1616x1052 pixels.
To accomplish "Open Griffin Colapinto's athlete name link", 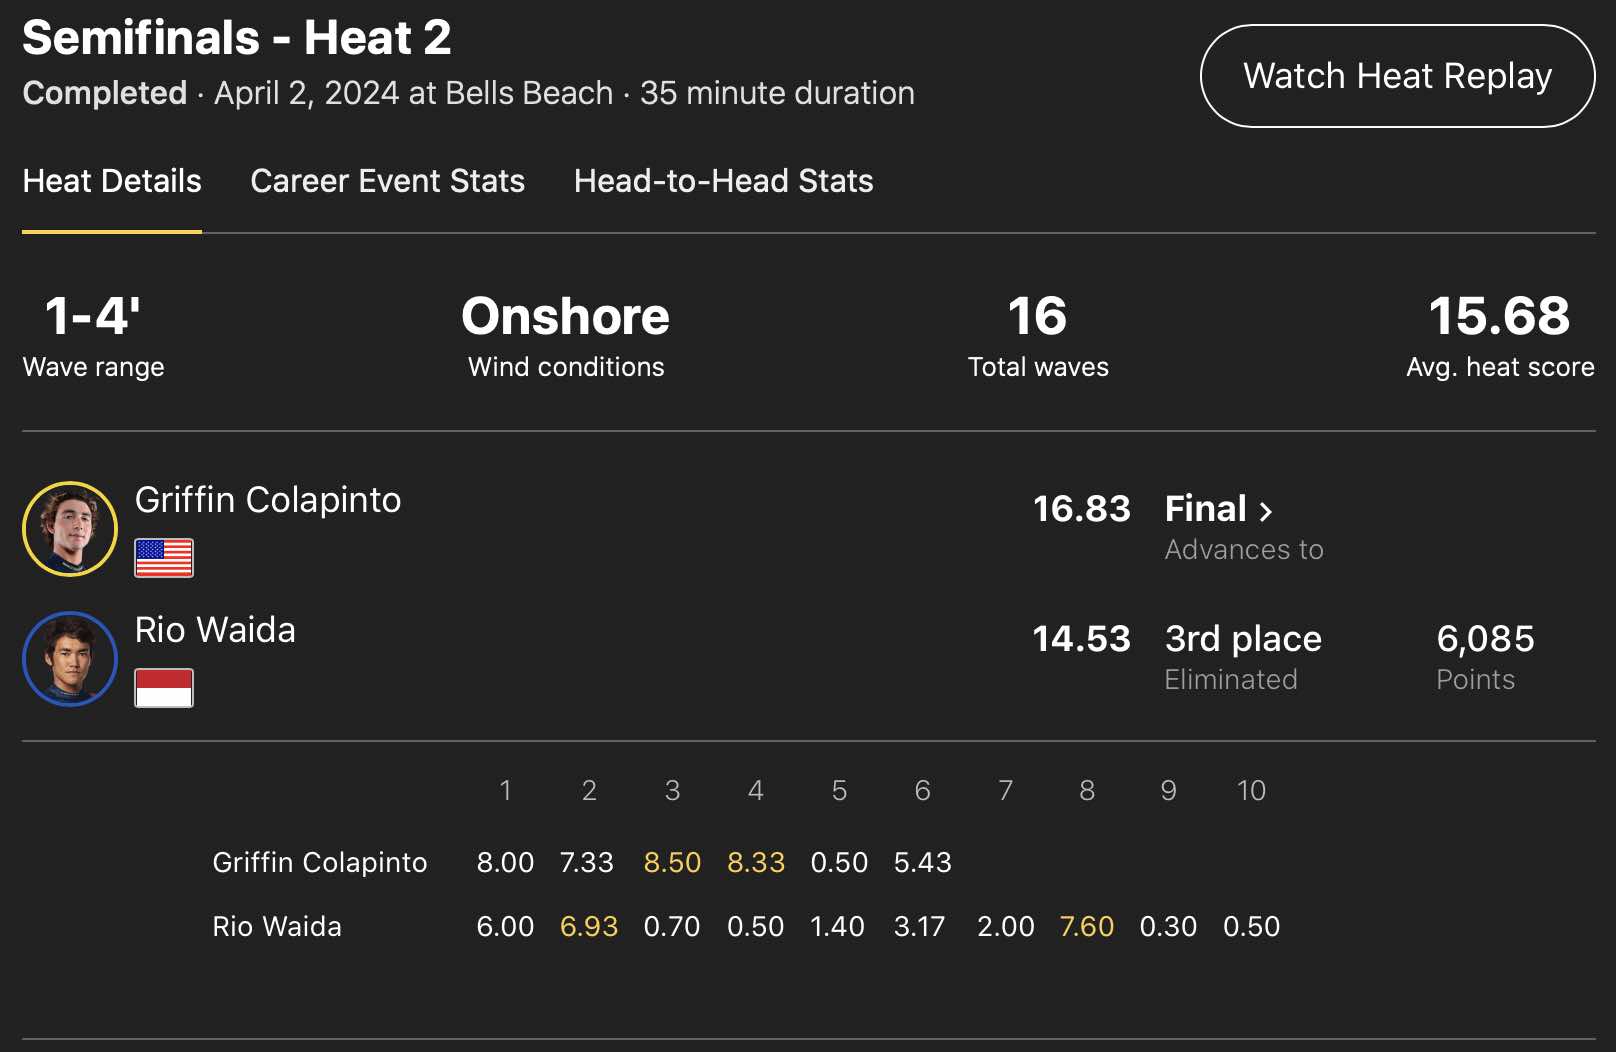I will coord(268,500).
